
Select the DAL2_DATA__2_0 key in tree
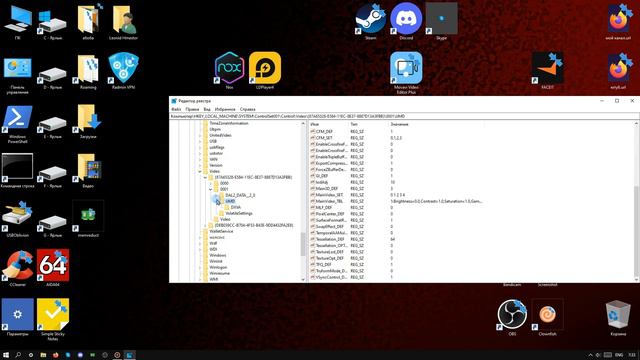coord(240,196)
